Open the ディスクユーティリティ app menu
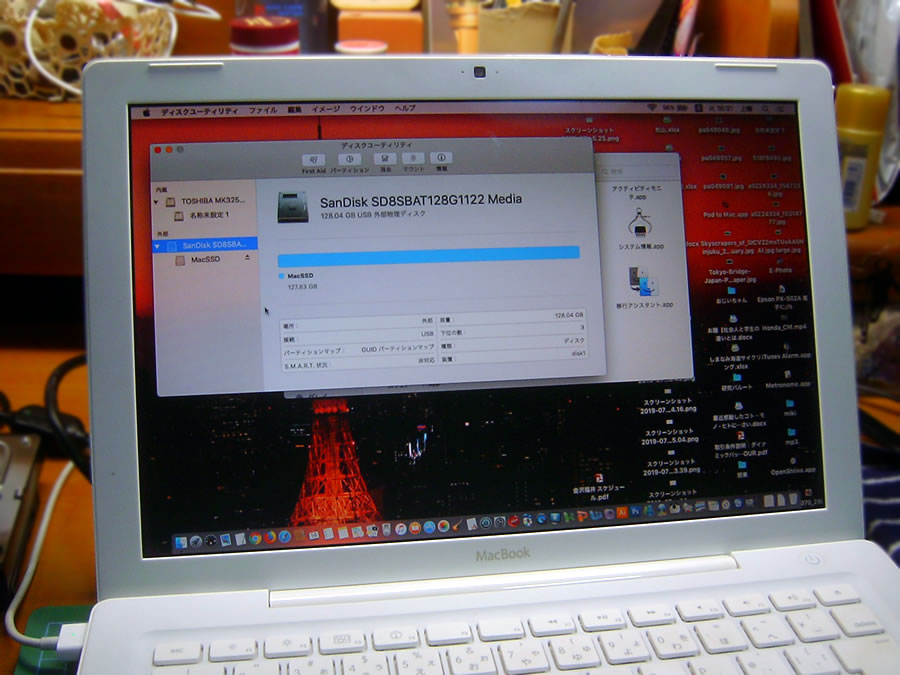The height and width of the screenshot is (675, 900). (x=199, y=111)
